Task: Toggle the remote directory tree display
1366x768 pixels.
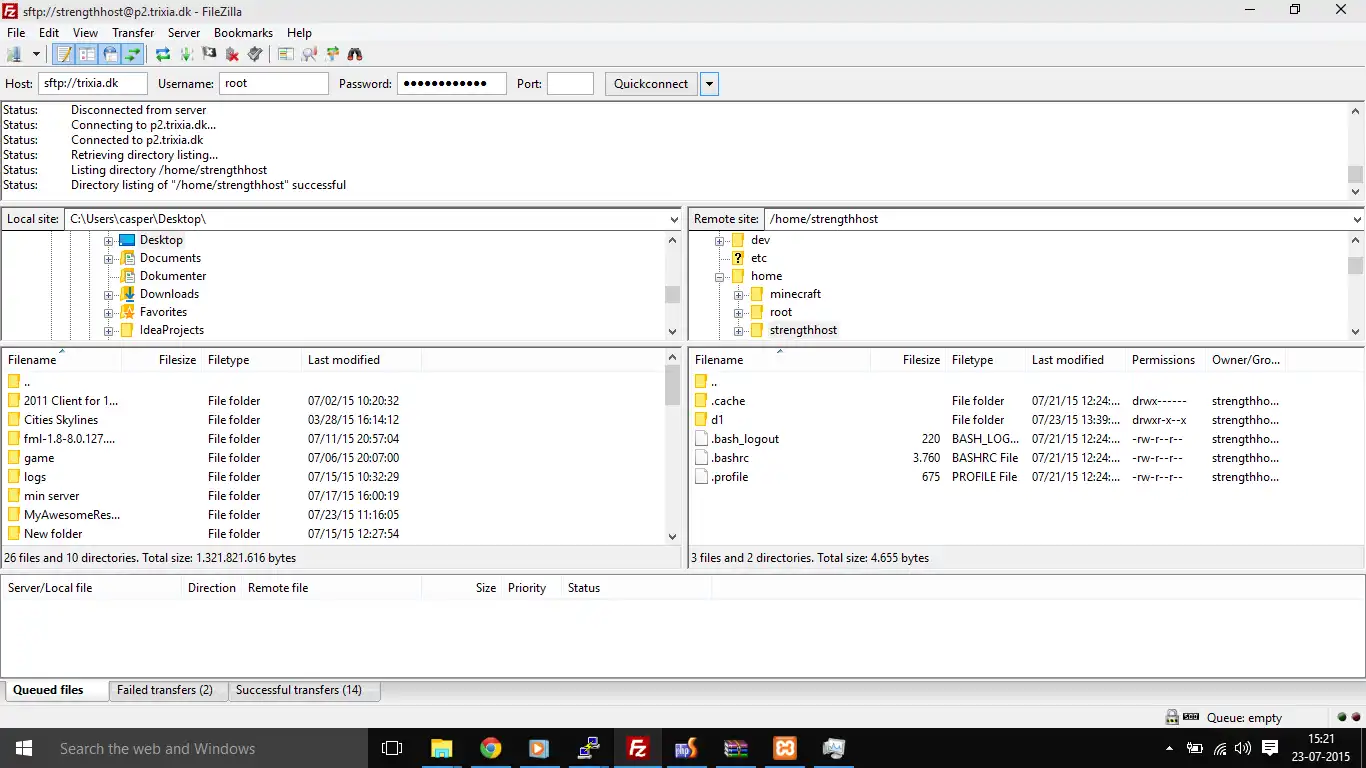Action: (x=110, y=54)
